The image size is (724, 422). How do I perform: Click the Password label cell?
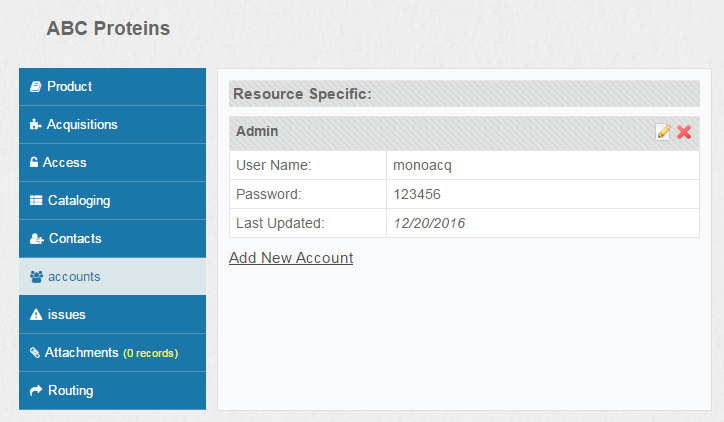308,194
